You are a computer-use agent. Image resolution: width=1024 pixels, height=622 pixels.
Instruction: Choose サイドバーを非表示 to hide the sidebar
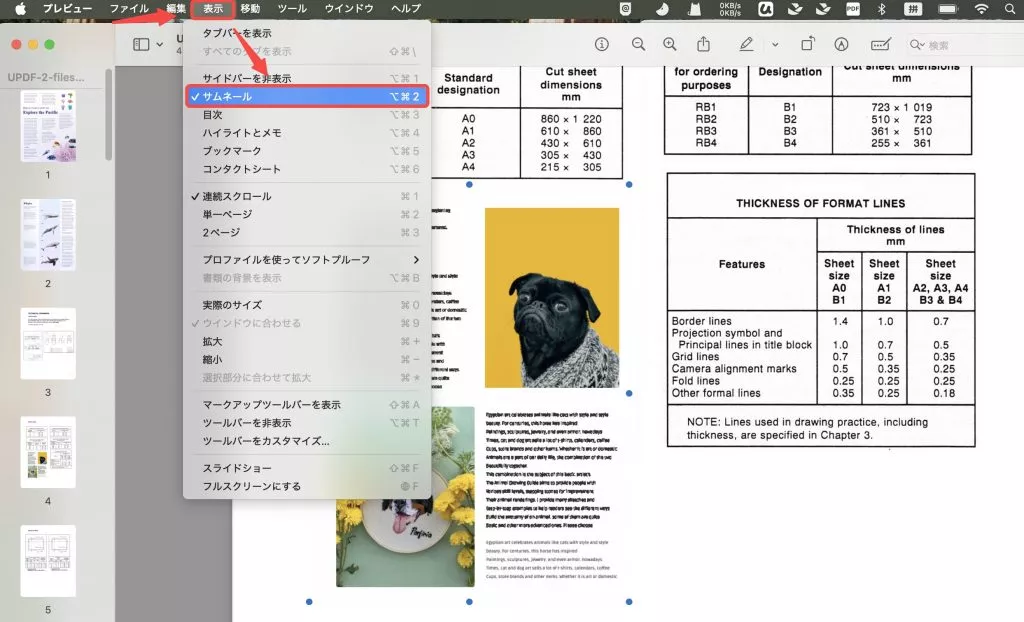point(307,78)
